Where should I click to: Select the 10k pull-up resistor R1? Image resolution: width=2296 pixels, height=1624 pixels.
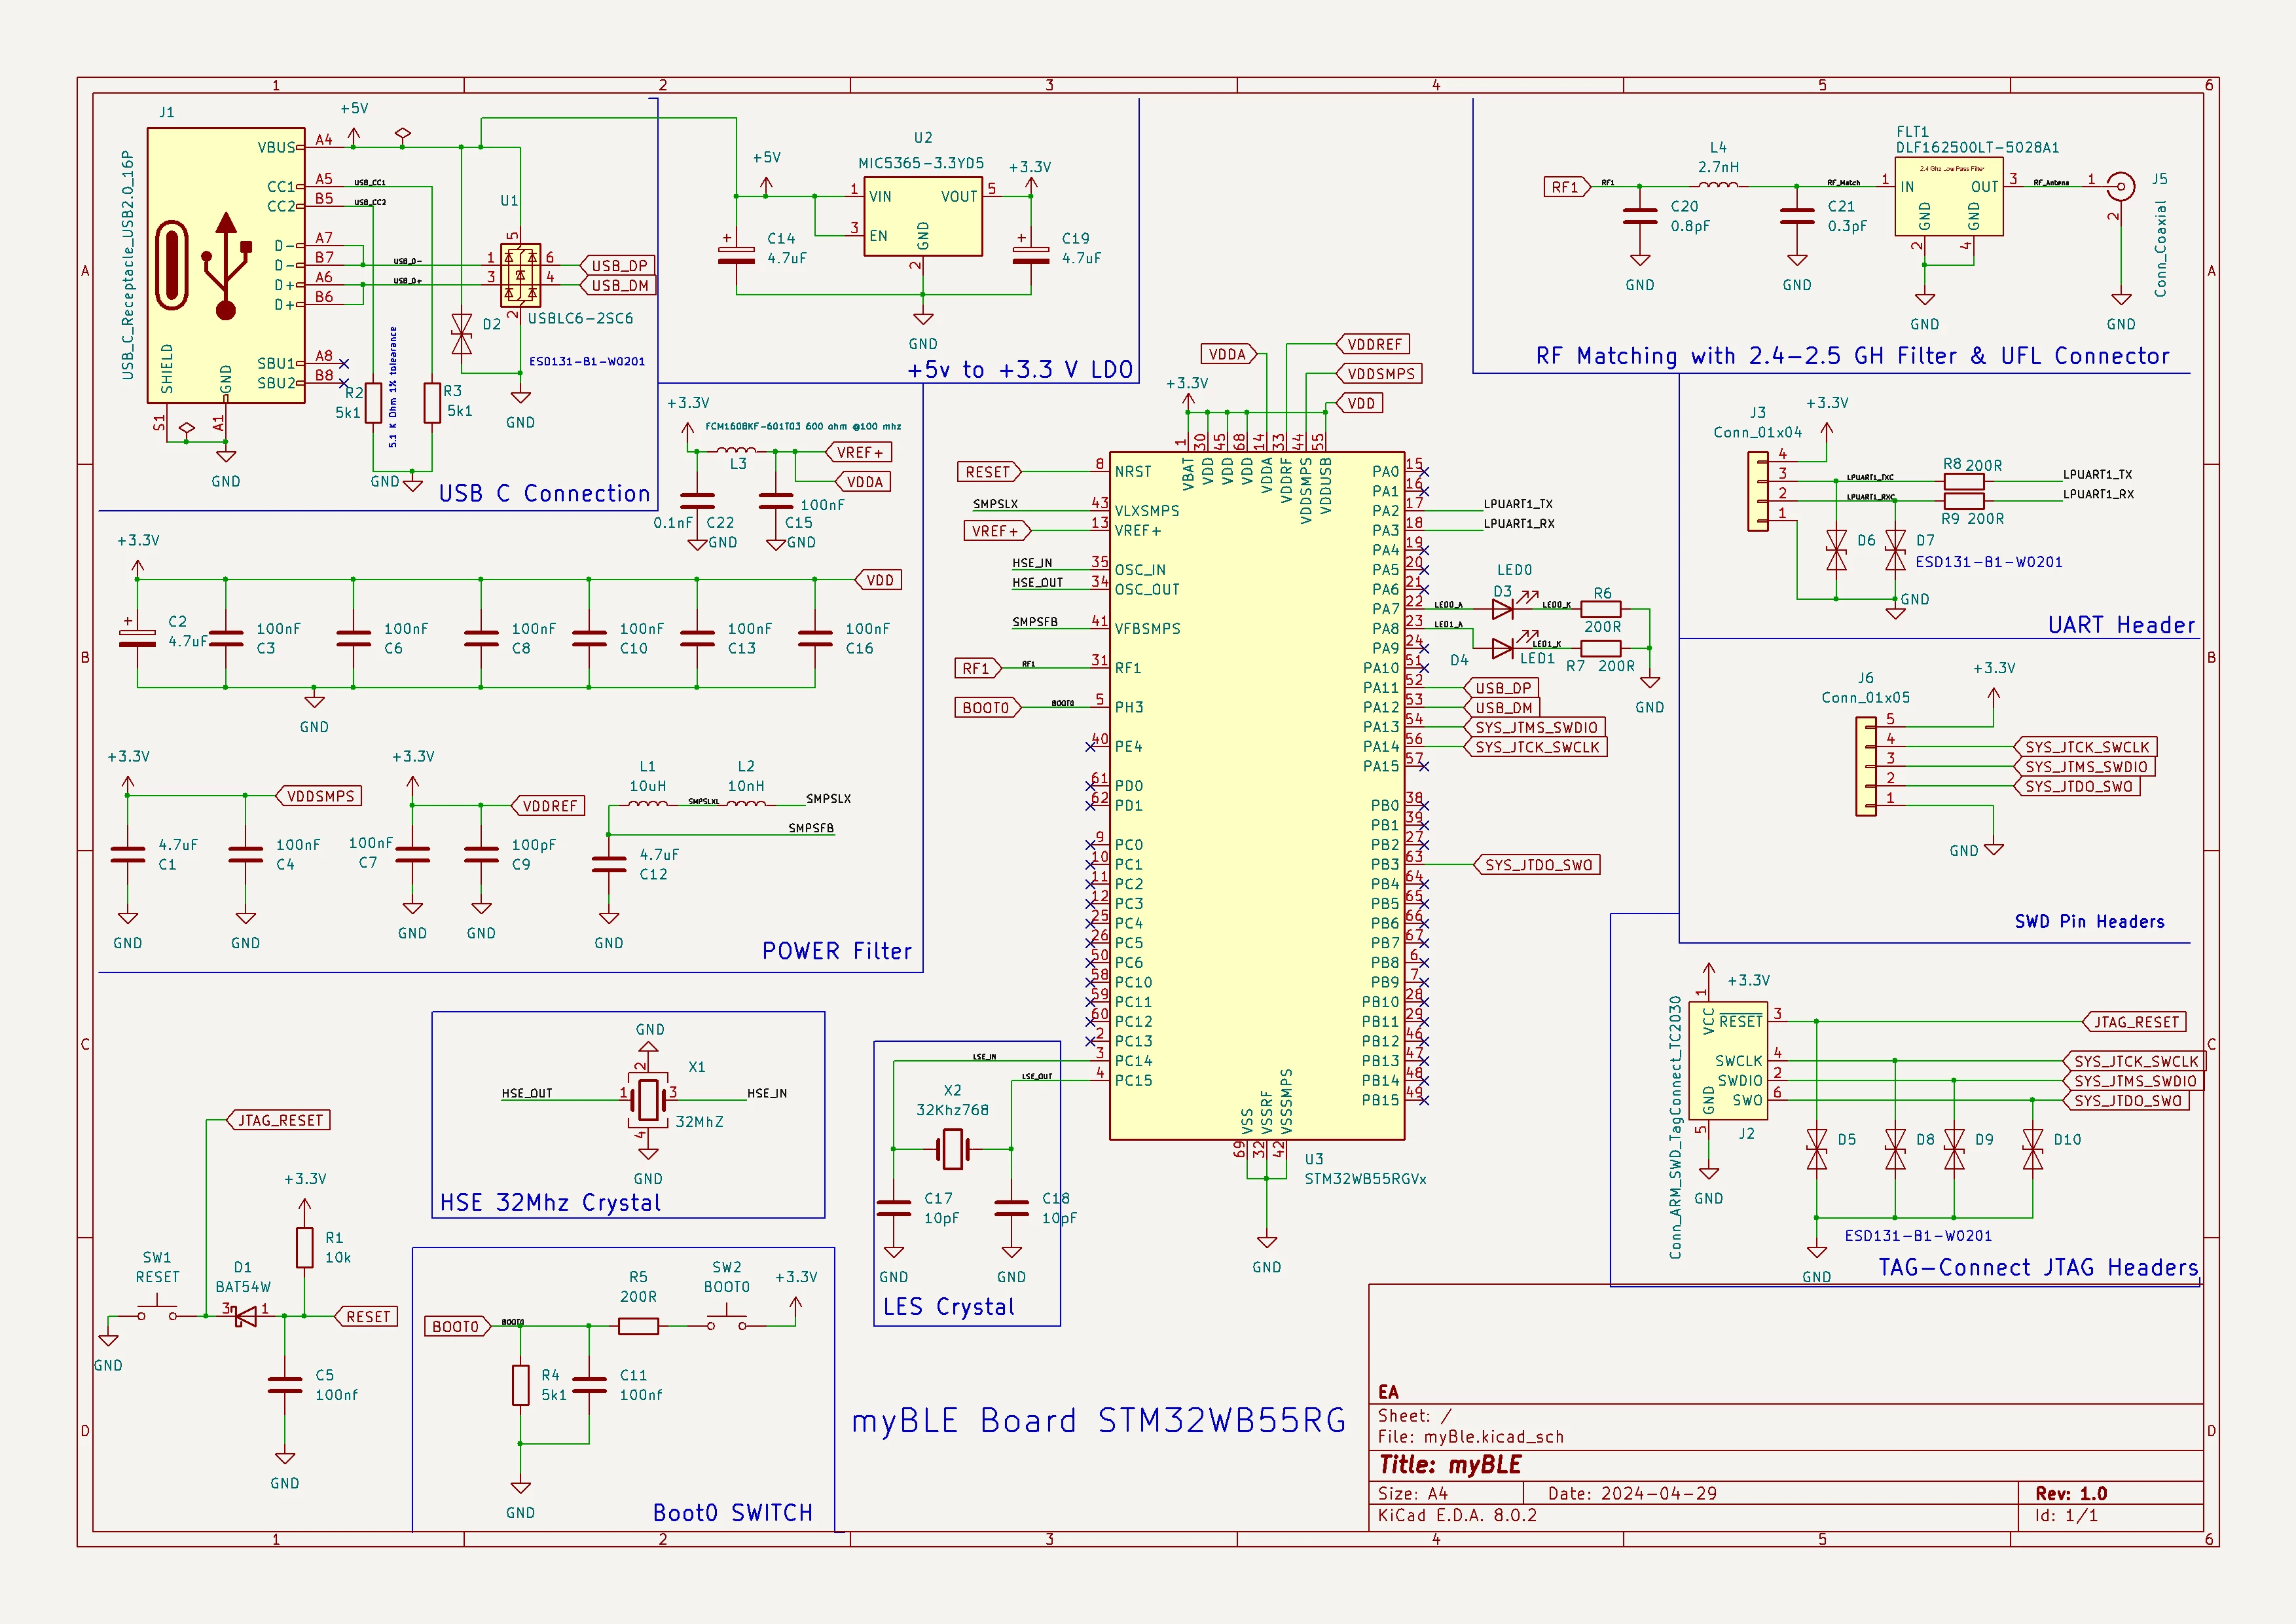pyautogui.click(x=304, y=1247)
